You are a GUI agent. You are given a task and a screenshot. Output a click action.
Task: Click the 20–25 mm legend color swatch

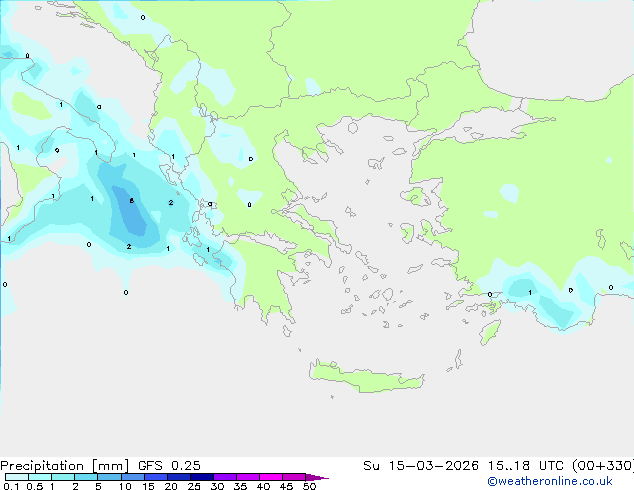click(x=178, y=477)
